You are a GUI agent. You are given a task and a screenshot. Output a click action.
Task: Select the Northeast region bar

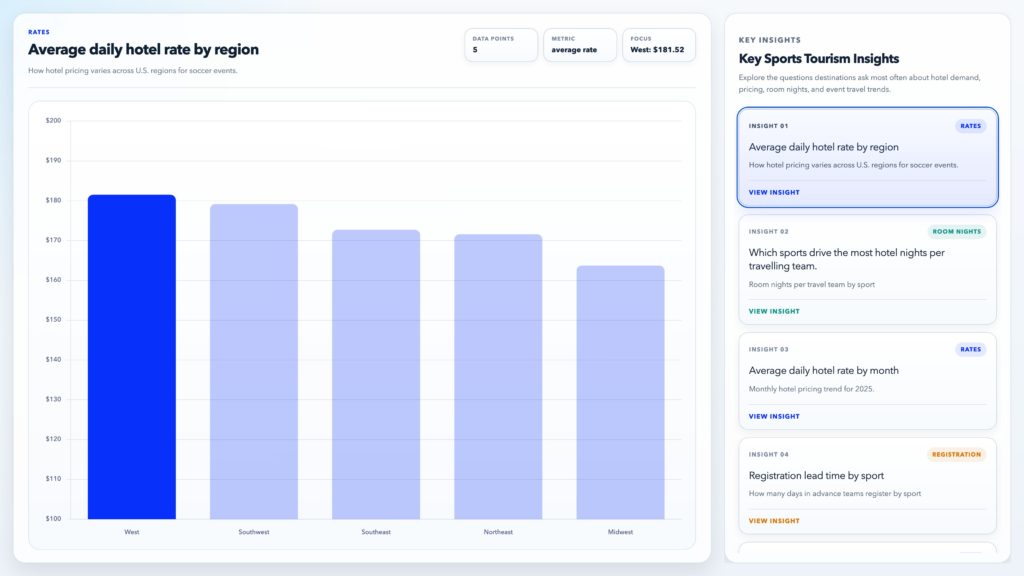coord(498,377)
